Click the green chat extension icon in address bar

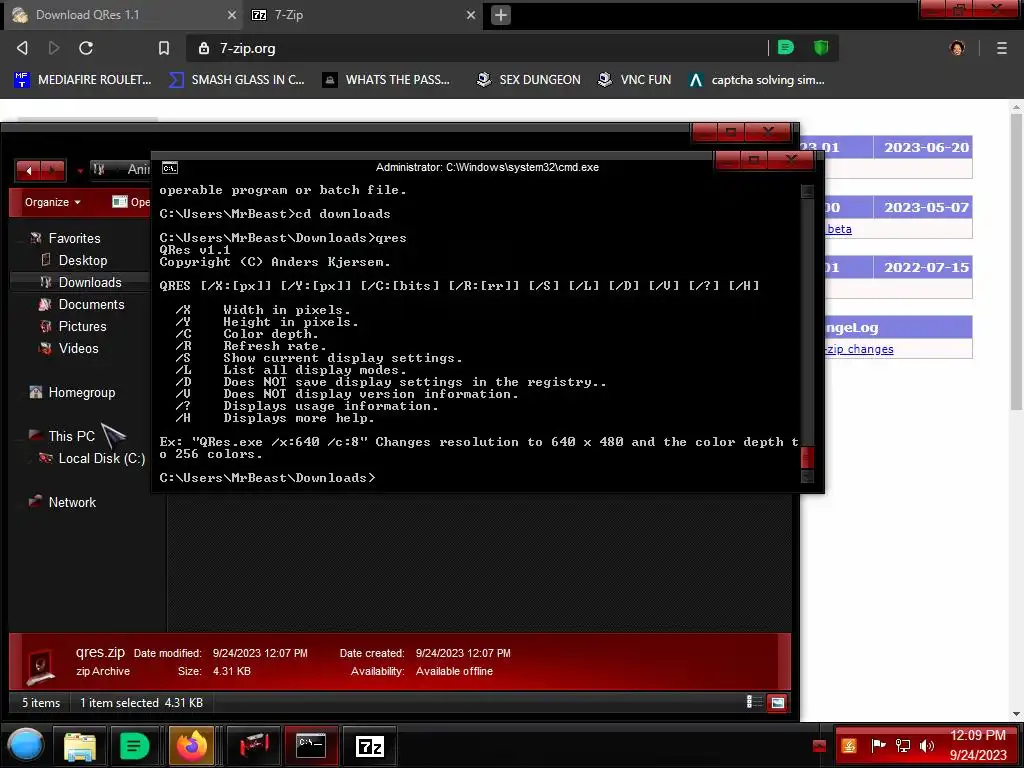click(786, 48)
